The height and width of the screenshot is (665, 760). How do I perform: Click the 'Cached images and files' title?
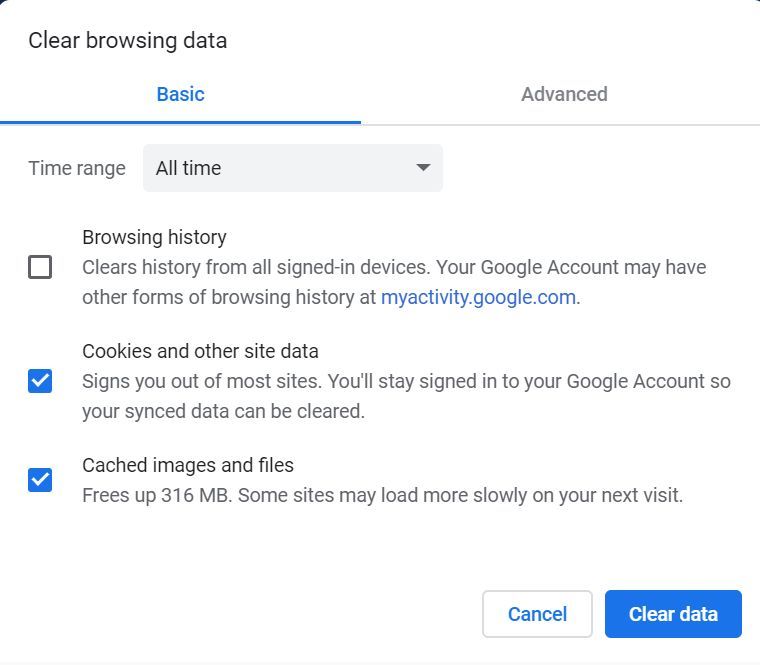(188, 465)
